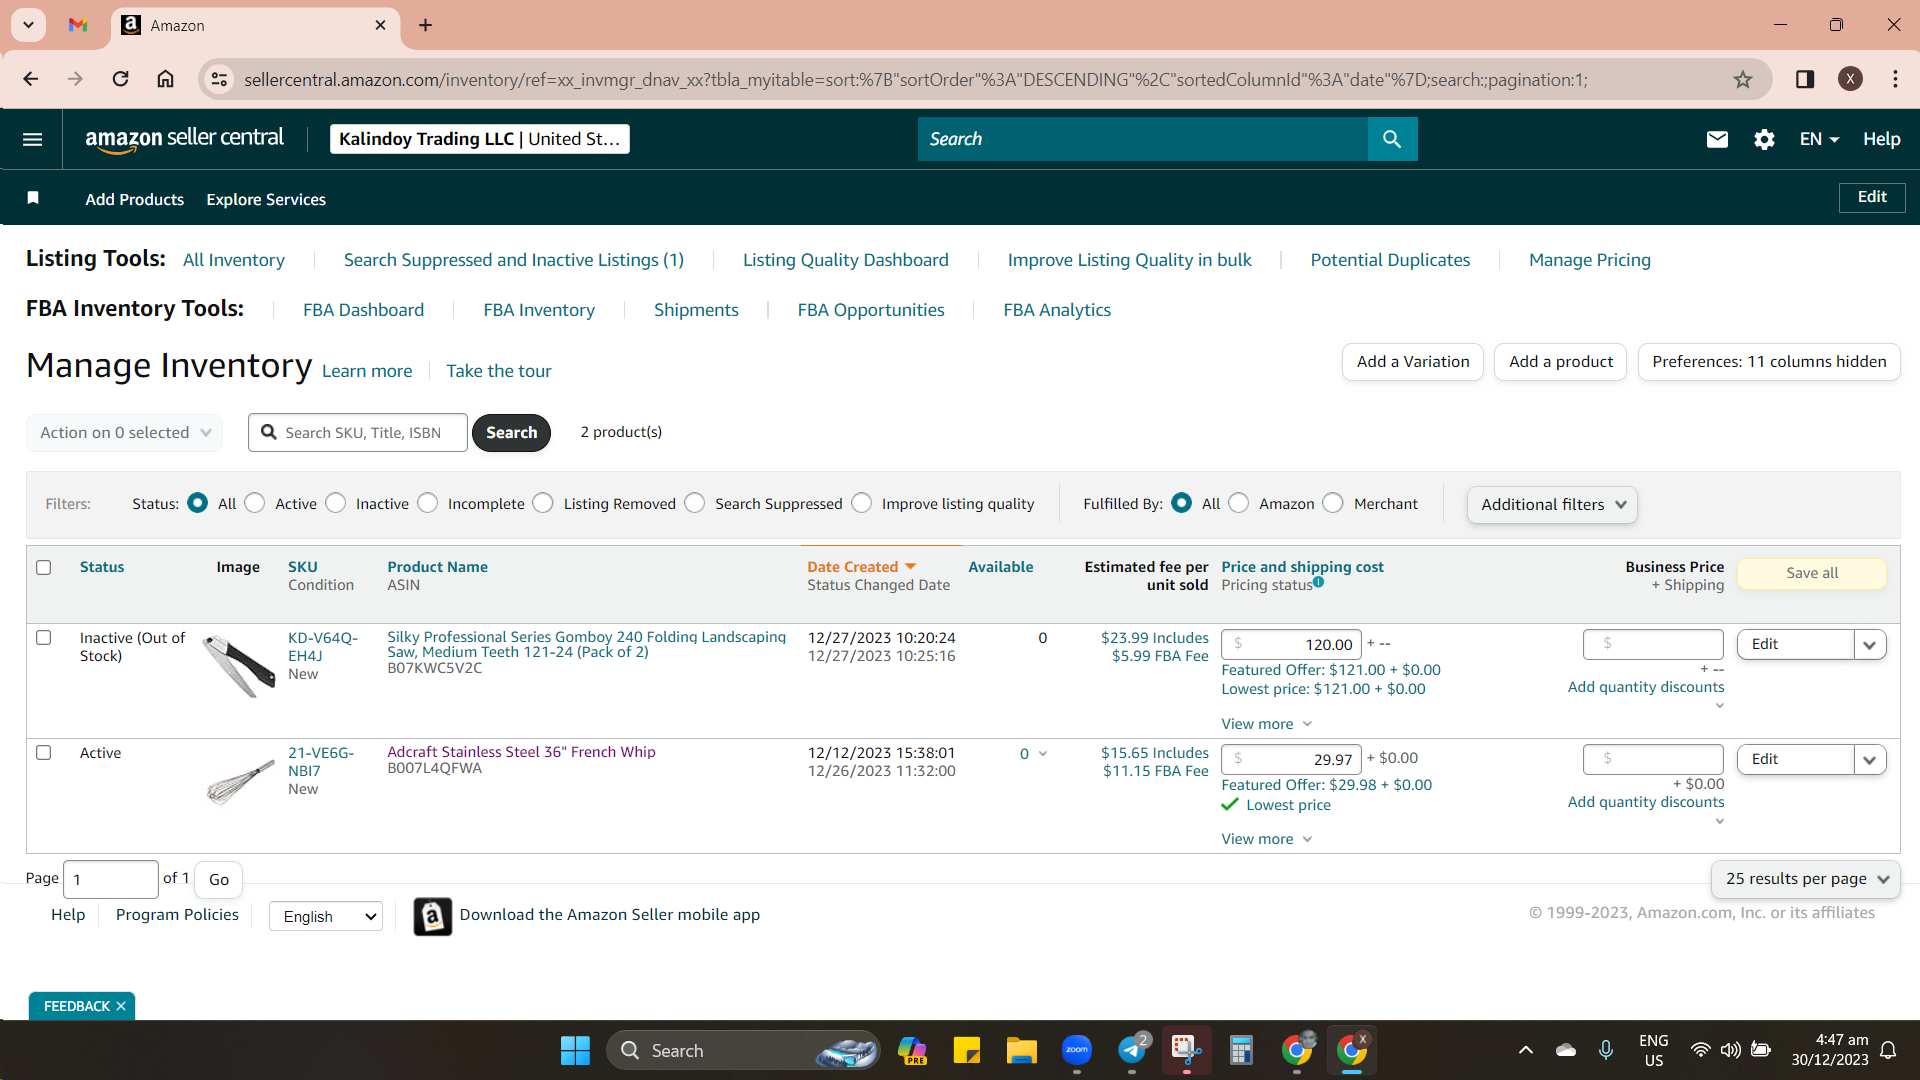Open Zoom from the taskbar
This screenshot has width=1920, height=1080.
click(1077, 1050)
